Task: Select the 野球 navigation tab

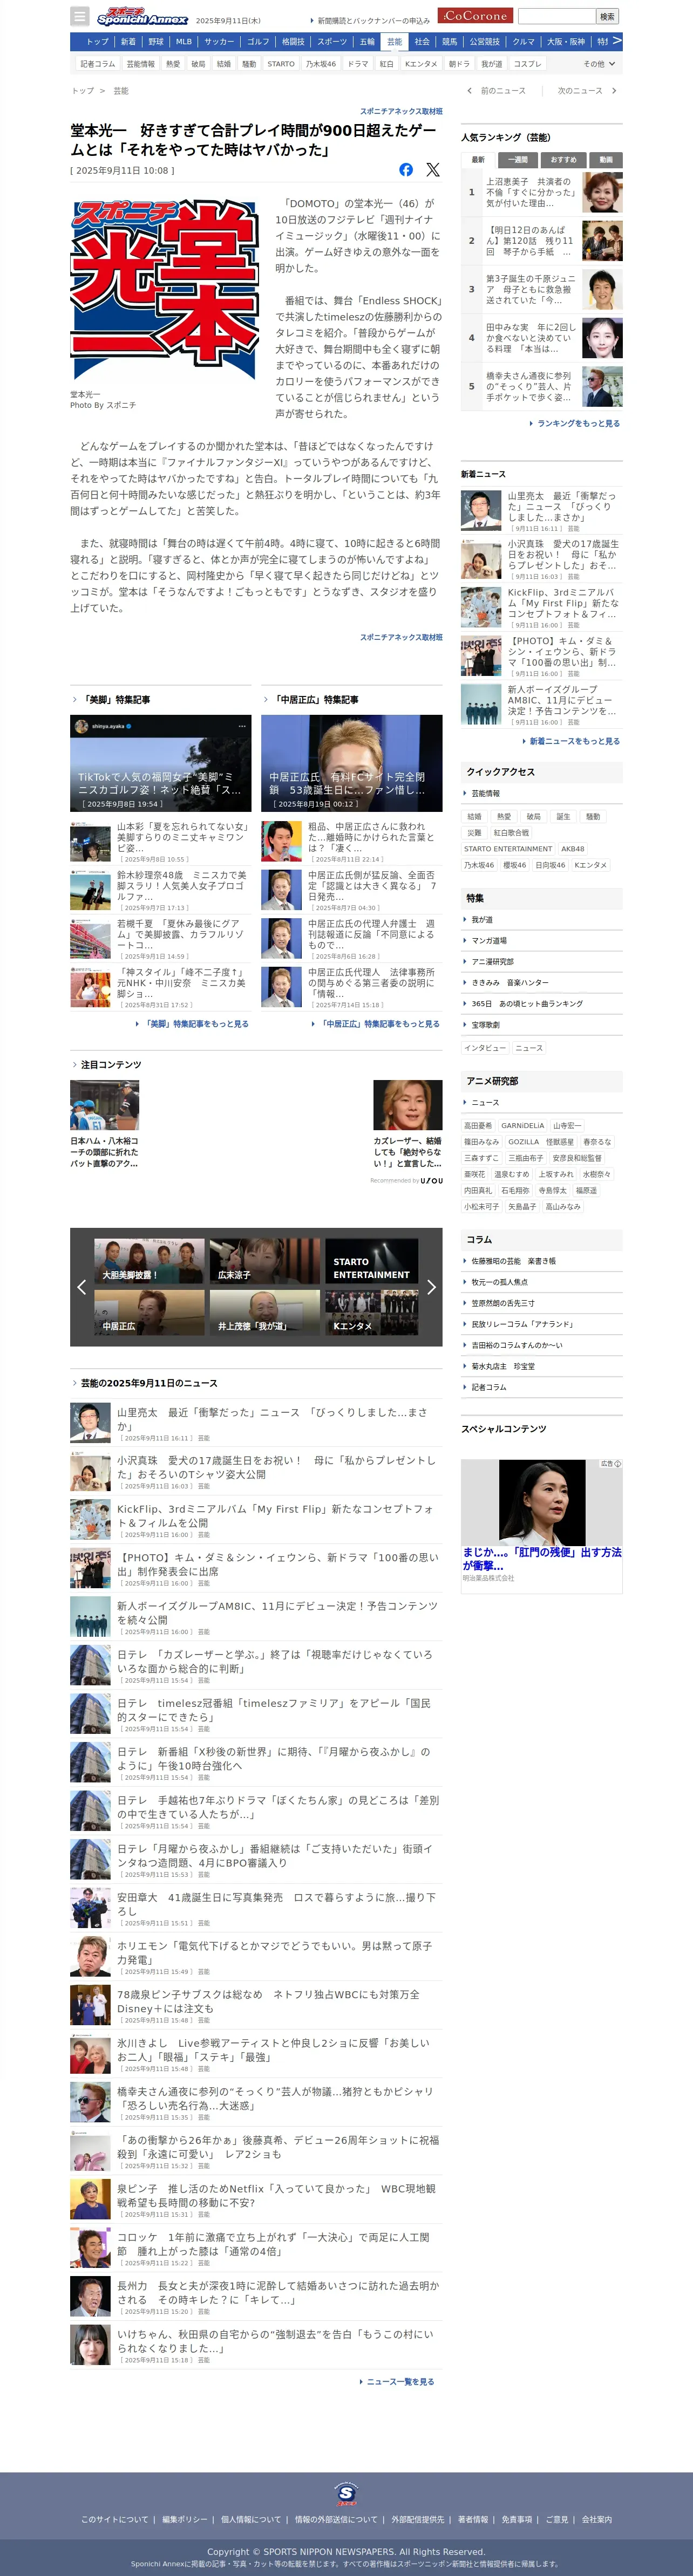Action: pyautogui.click(x=156, y=42)
